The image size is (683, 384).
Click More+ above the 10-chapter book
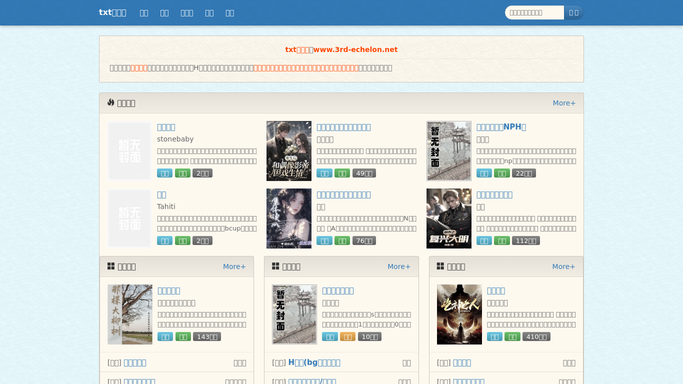tap(399, 266)
